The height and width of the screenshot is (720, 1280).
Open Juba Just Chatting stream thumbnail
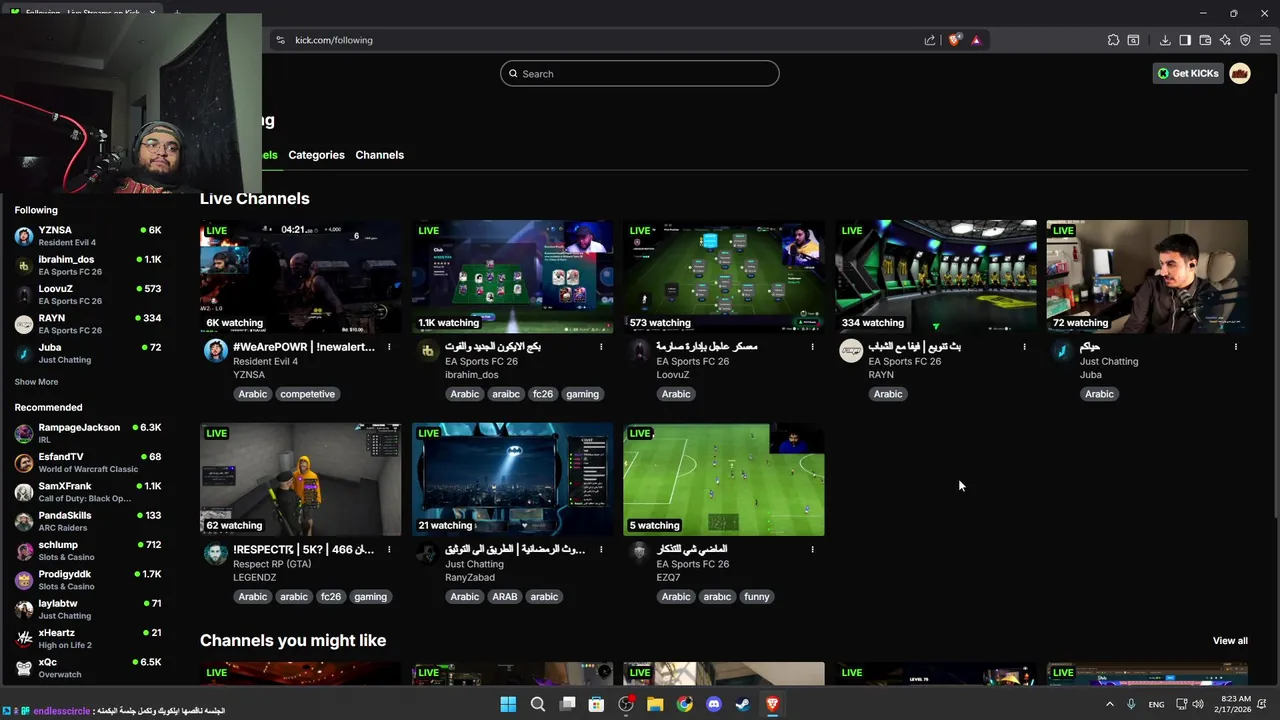(x=1147, y=276)
